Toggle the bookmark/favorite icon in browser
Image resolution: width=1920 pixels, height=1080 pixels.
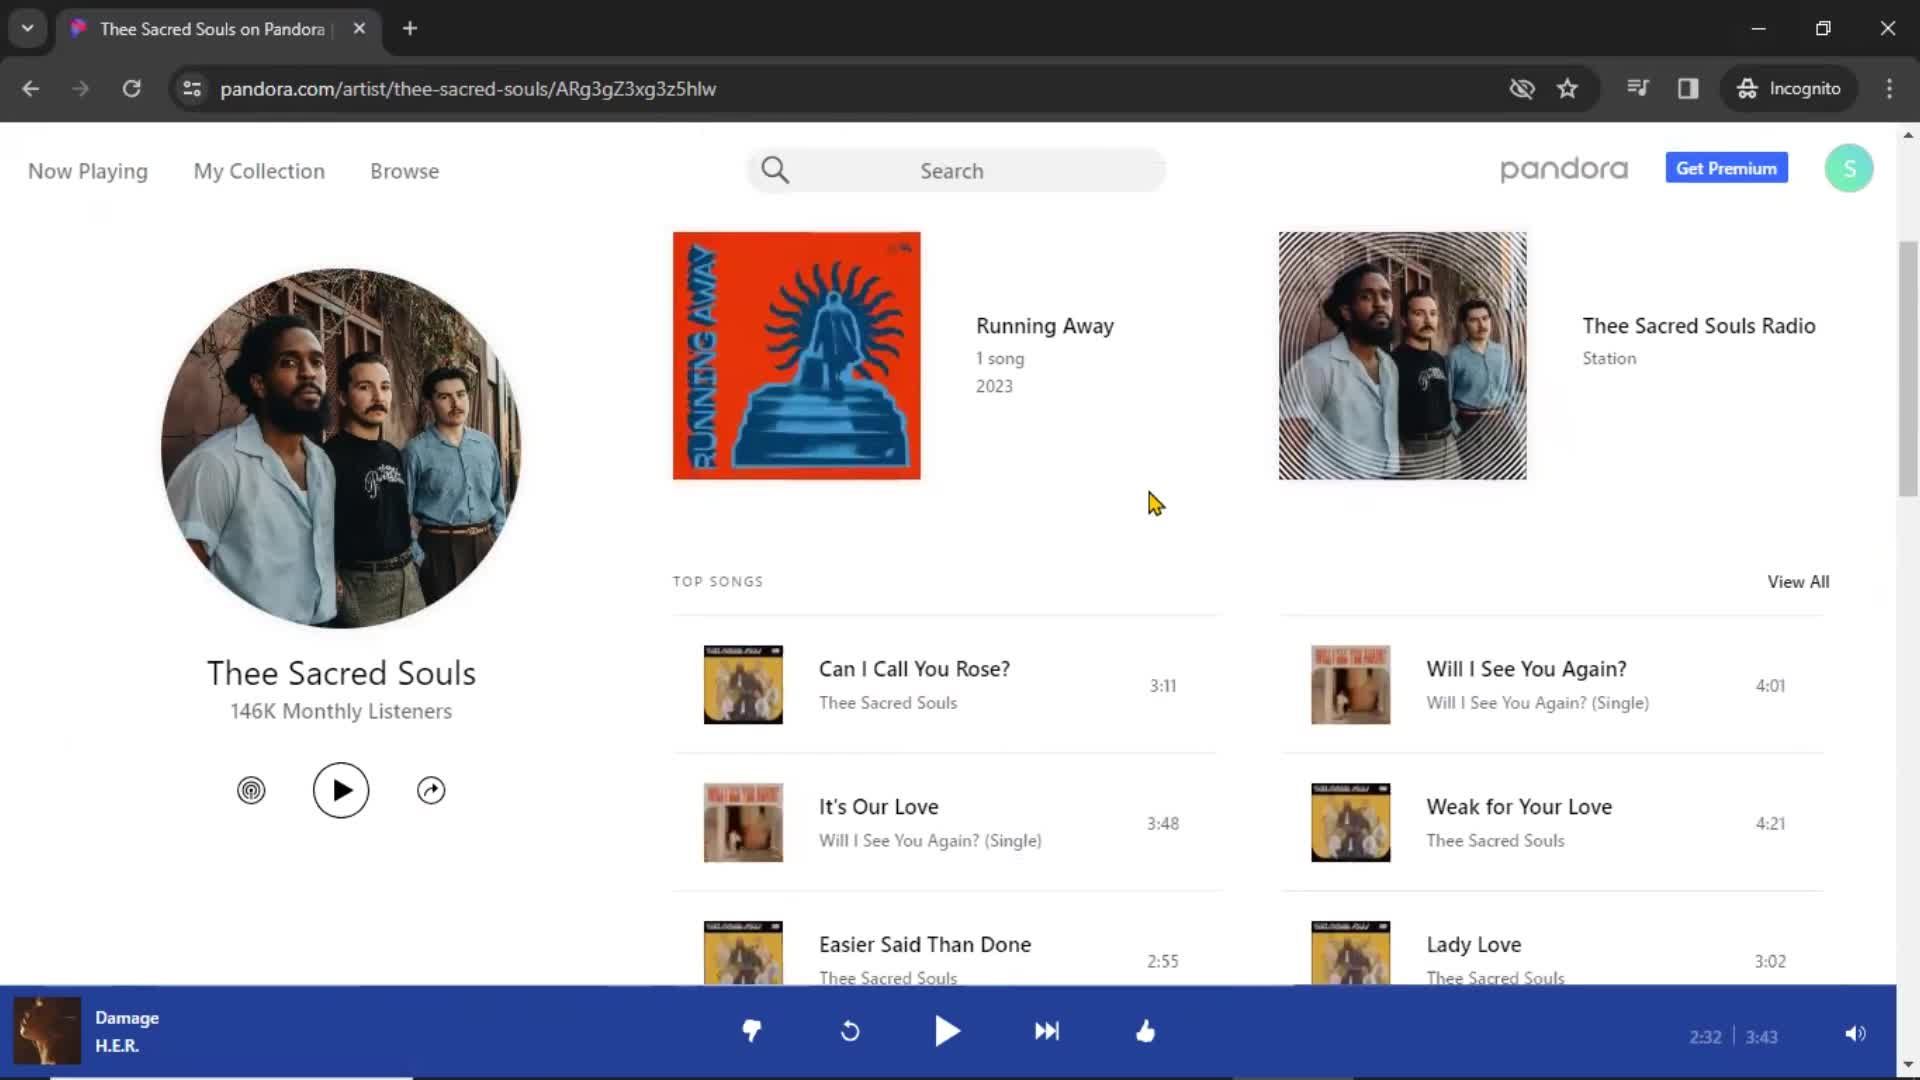tap(1568, 88)
